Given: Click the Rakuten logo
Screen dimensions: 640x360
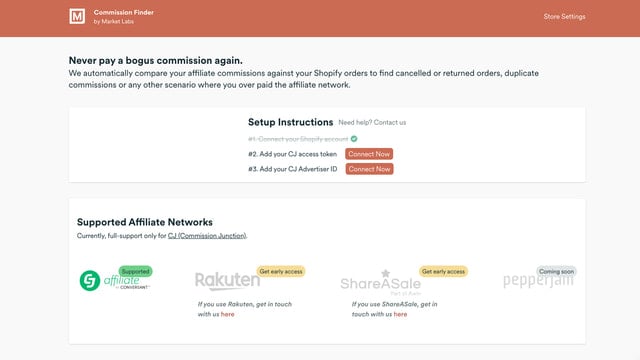Looking at the screenshot, I should point(227,281).
